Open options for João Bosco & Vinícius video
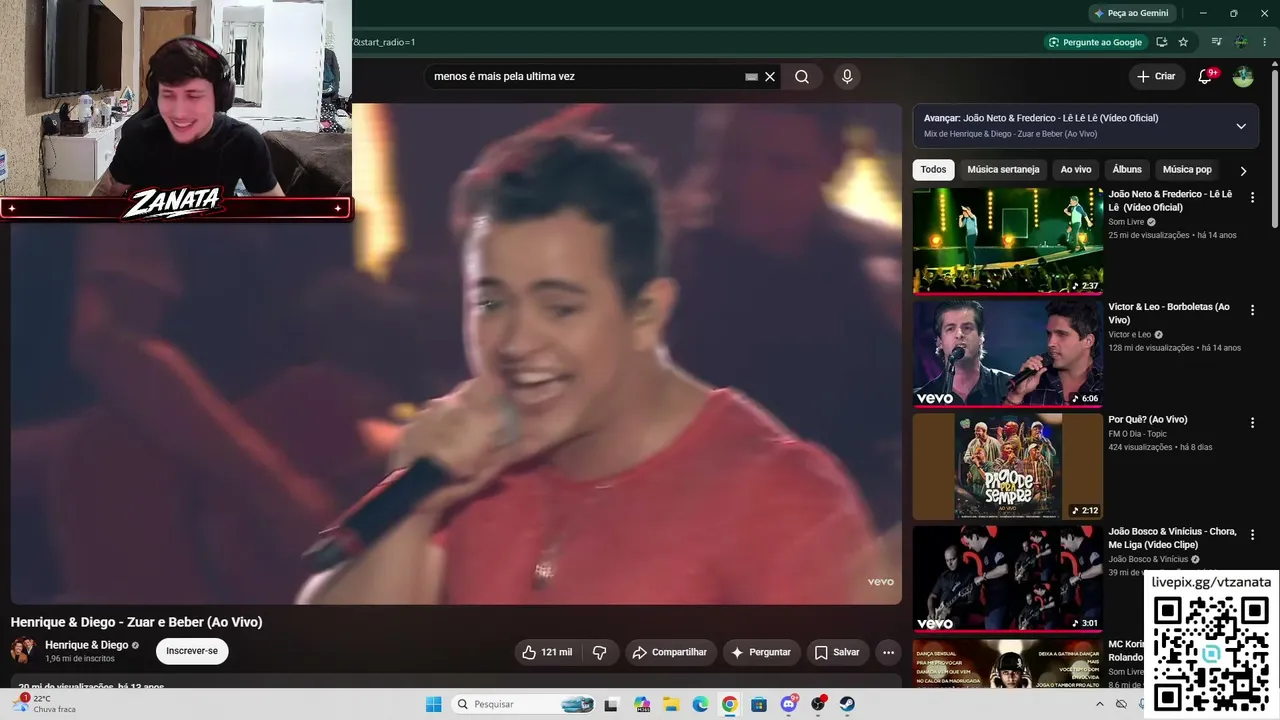 click(x=1252, y=536)
